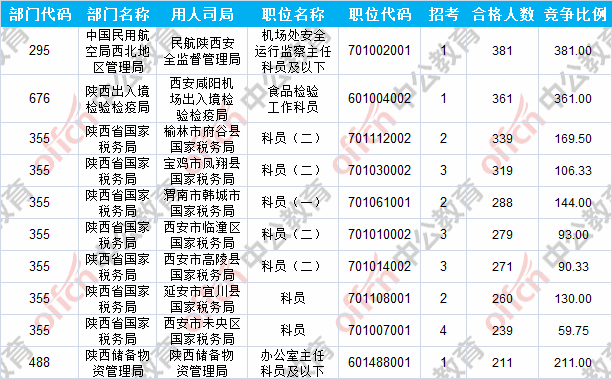Select position code 701030002
Viewport: 612px width, 379px height.
pos(379,171)
